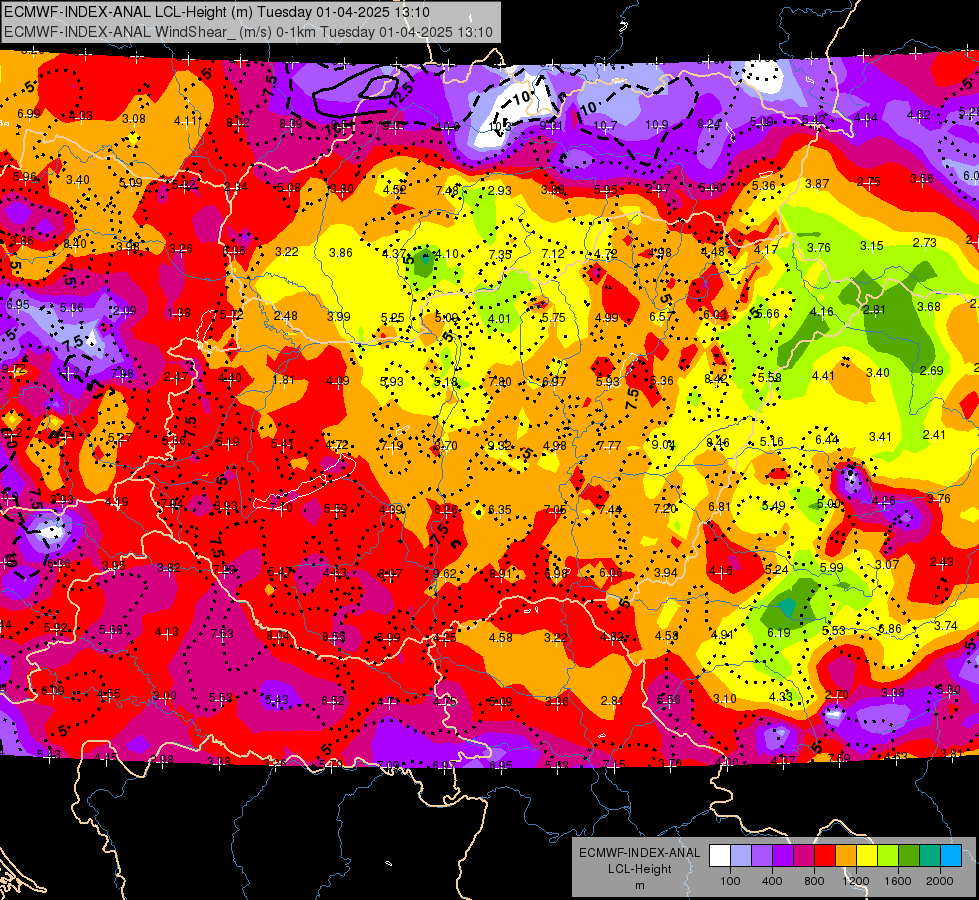Click the grid value 9.62
The height and width of the screenshot is (900, 979).
445,573
